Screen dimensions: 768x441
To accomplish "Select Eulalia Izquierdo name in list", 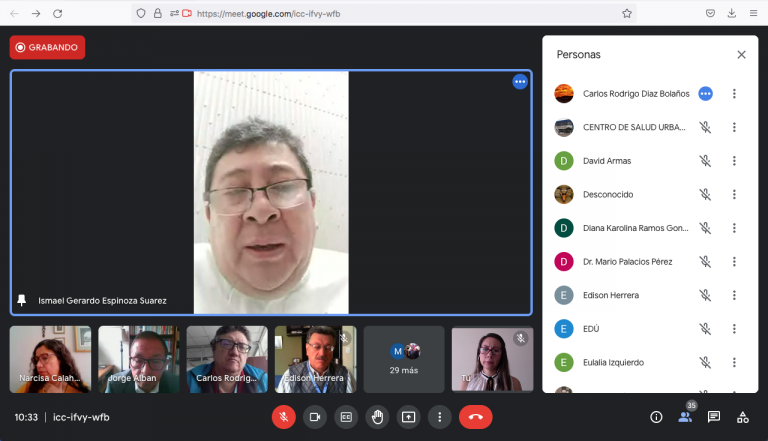I will (613, 363).
